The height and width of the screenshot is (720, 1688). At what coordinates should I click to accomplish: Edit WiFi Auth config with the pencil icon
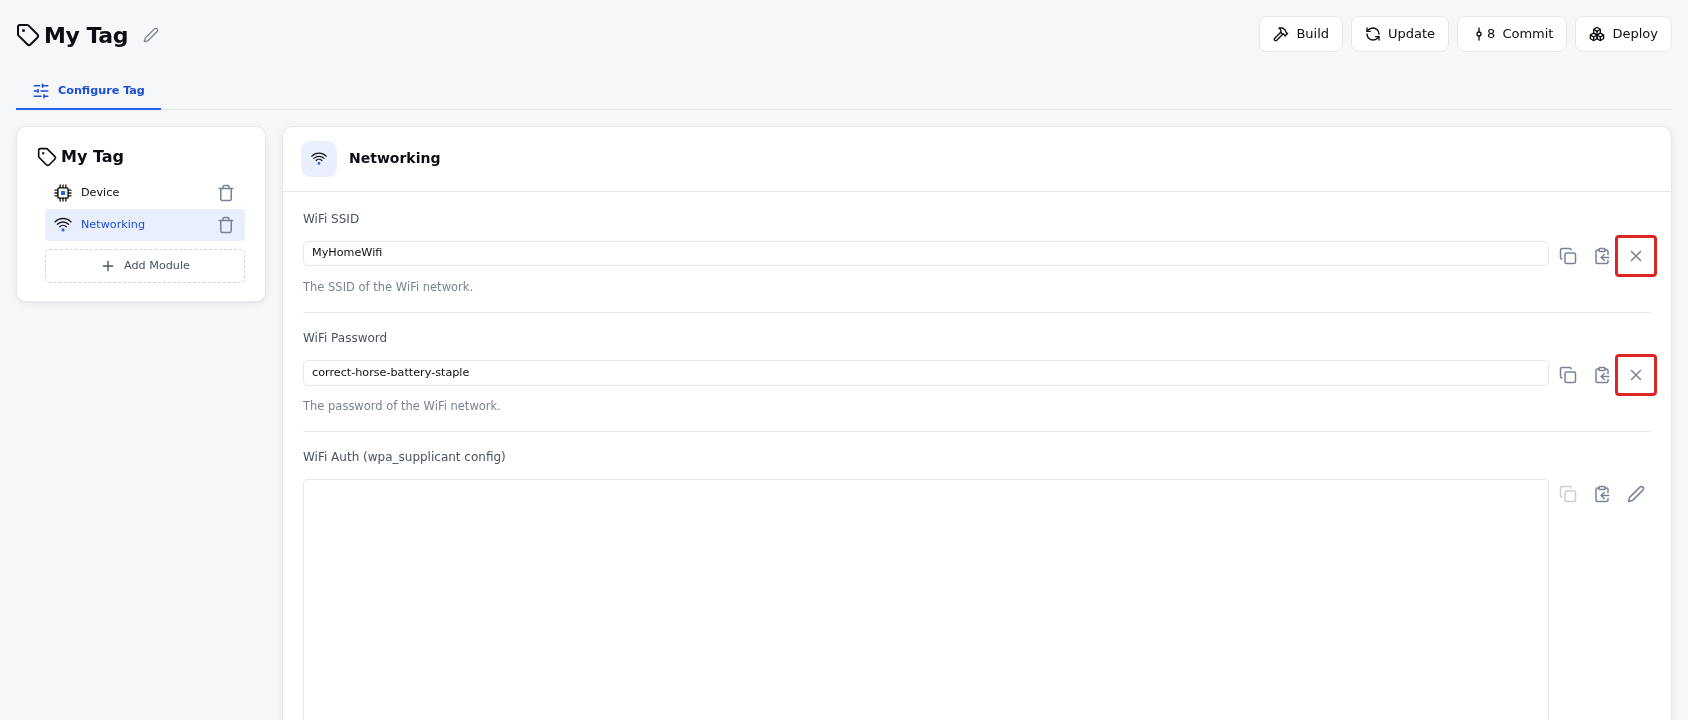1636,494
